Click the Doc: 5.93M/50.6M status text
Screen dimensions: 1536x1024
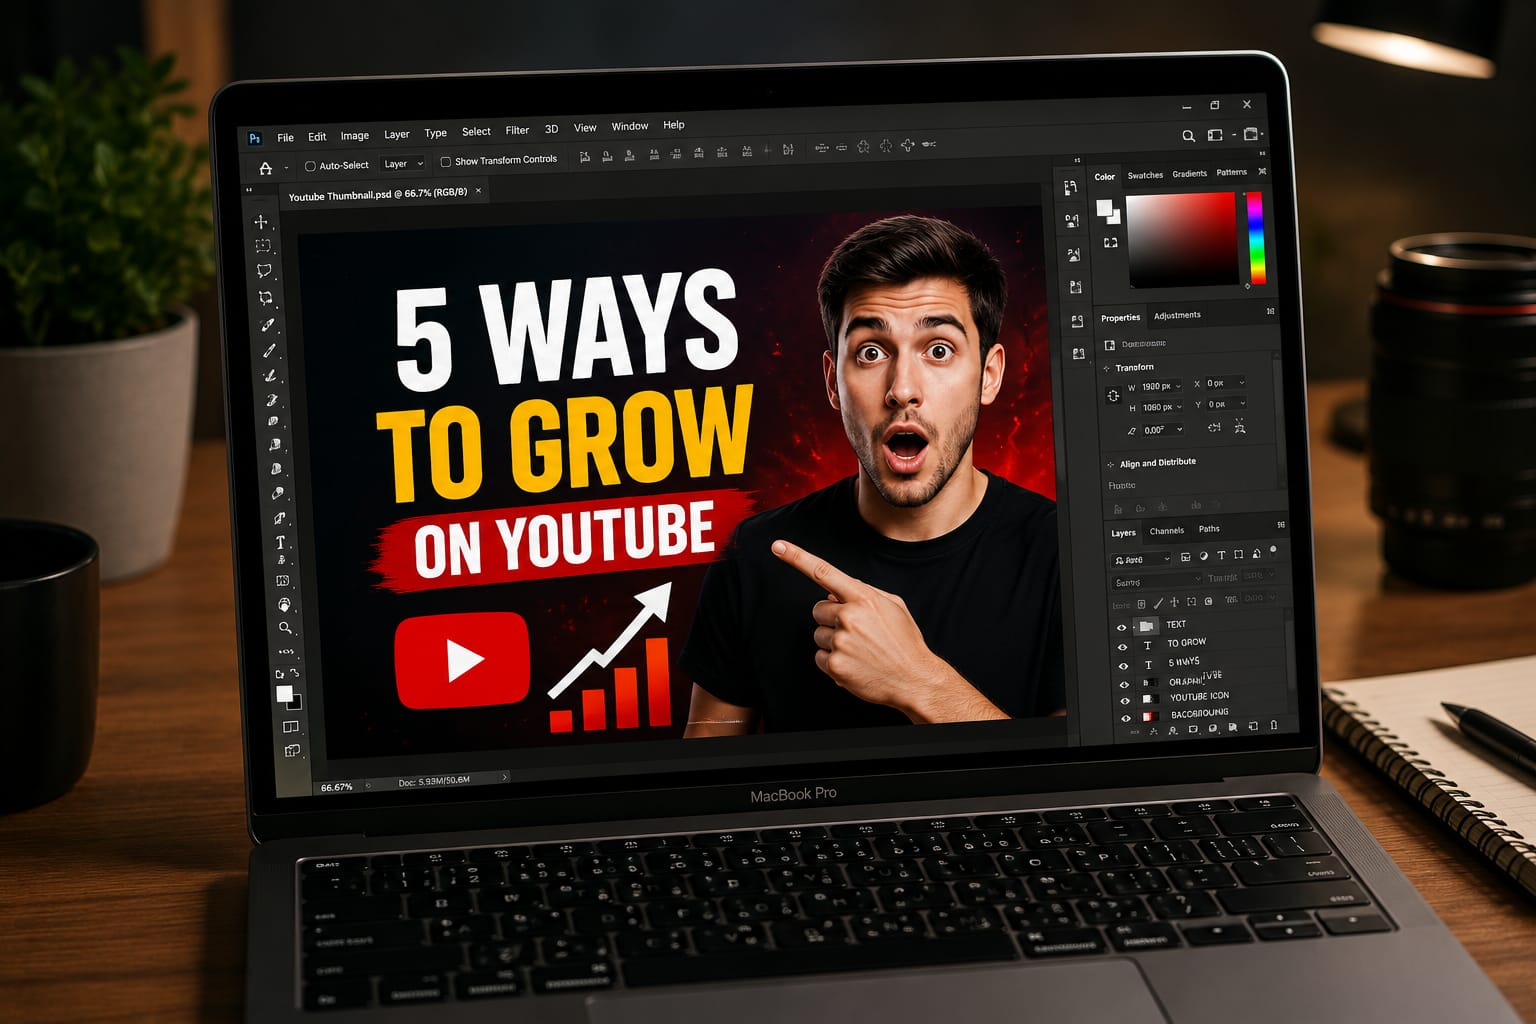click(434, 781)
